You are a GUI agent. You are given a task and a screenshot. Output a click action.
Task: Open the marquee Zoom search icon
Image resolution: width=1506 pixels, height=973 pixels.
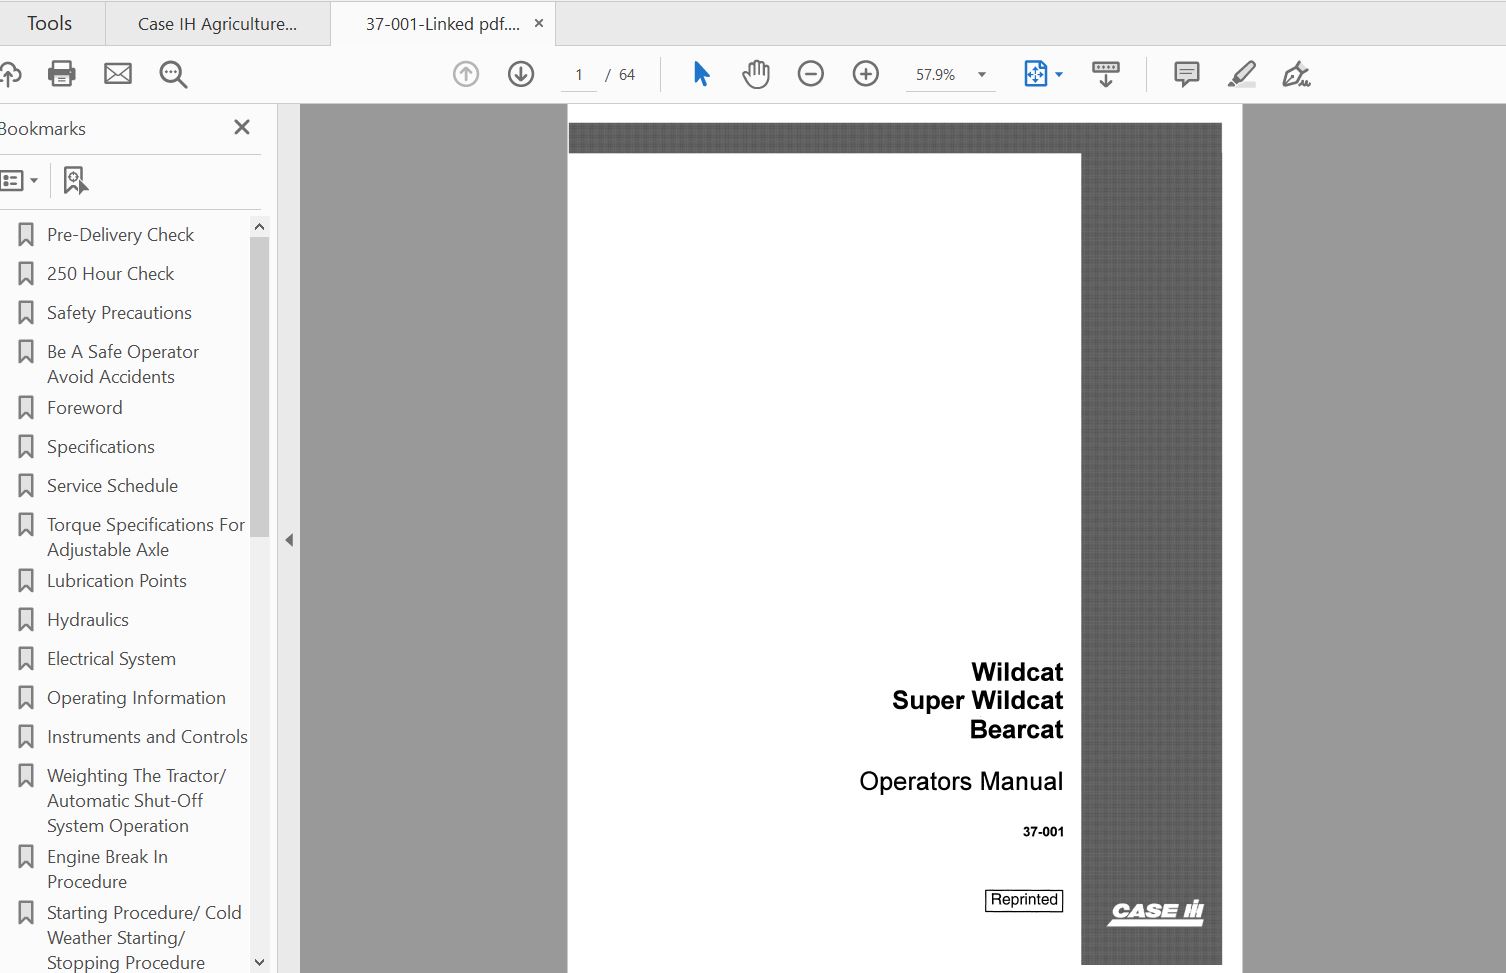172,73
